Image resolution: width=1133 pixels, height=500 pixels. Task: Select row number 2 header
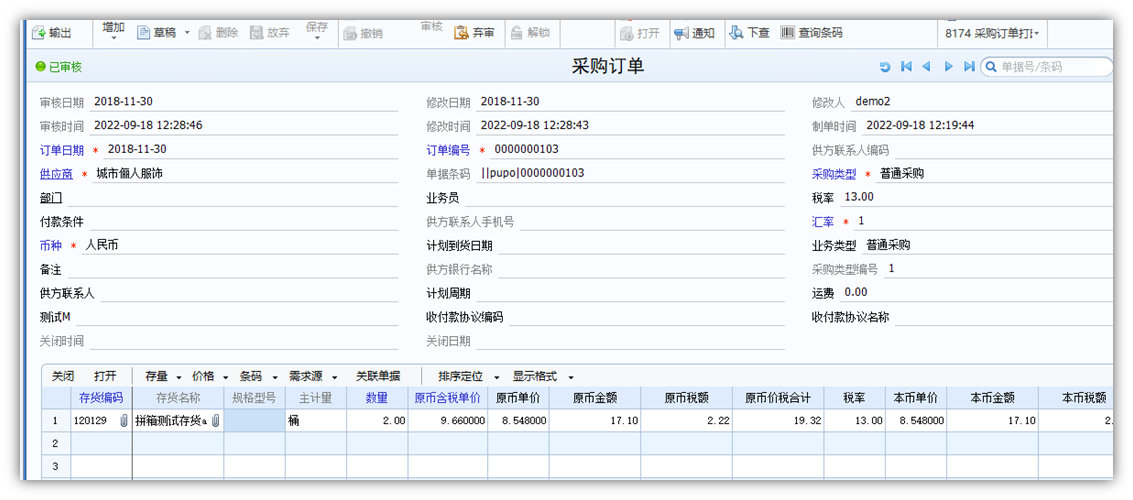point(55,443)
